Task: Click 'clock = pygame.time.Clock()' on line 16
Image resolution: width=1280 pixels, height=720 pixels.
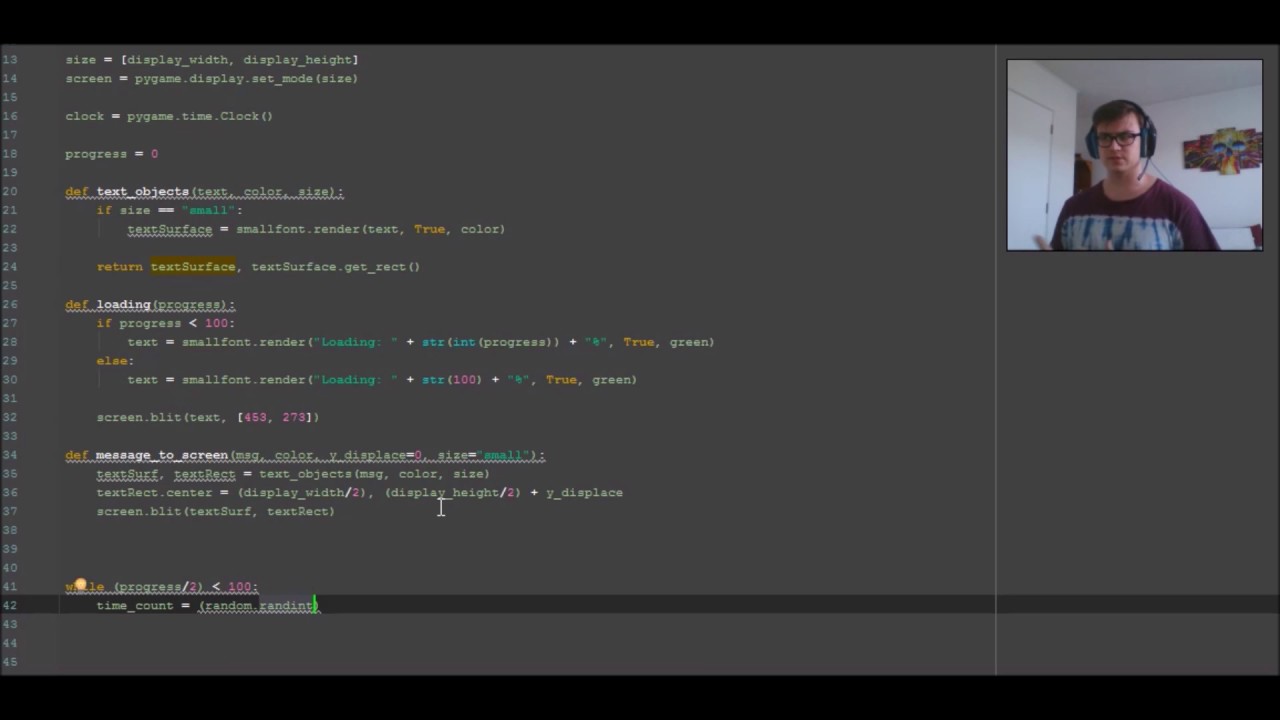Action: point(169,116)
